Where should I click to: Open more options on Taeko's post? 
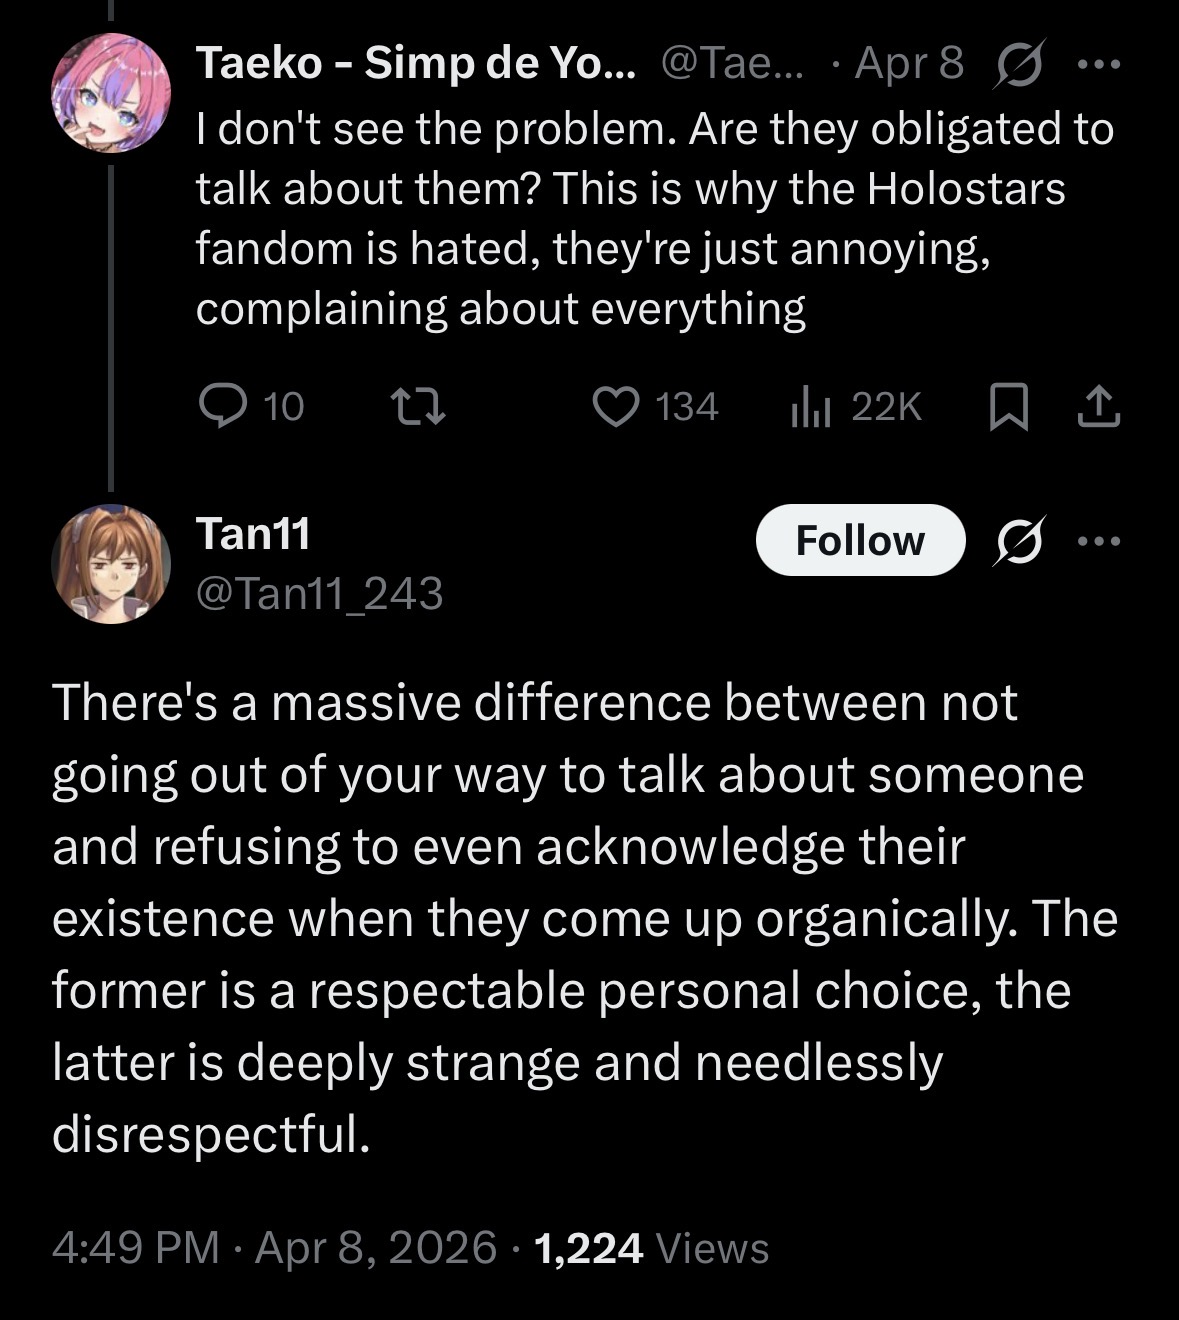pos(1099,64)
